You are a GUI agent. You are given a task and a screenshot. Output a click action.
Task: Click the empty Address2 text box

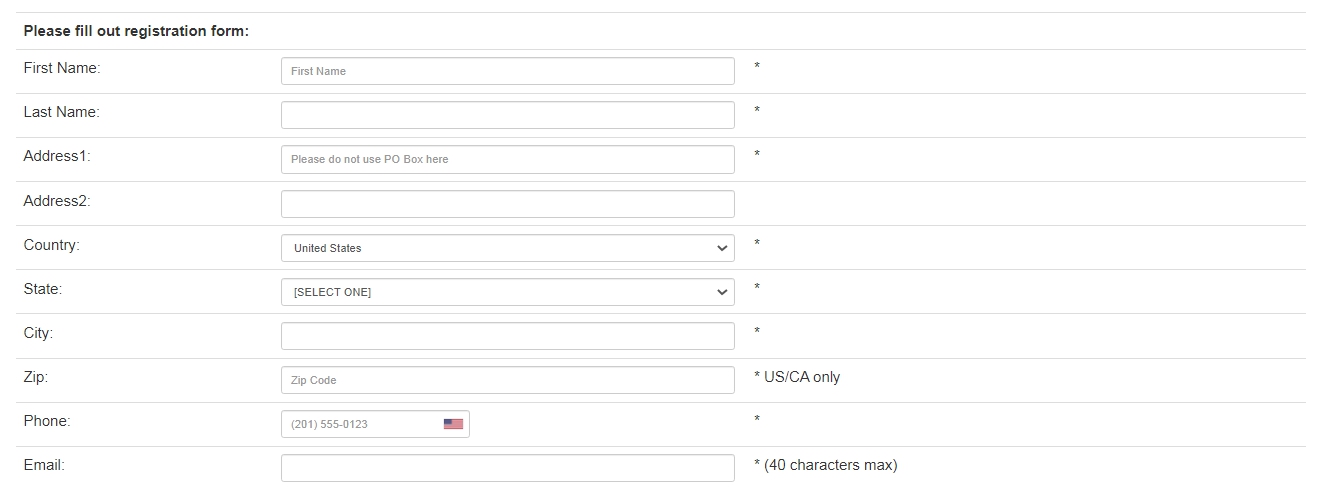(508, 204)
